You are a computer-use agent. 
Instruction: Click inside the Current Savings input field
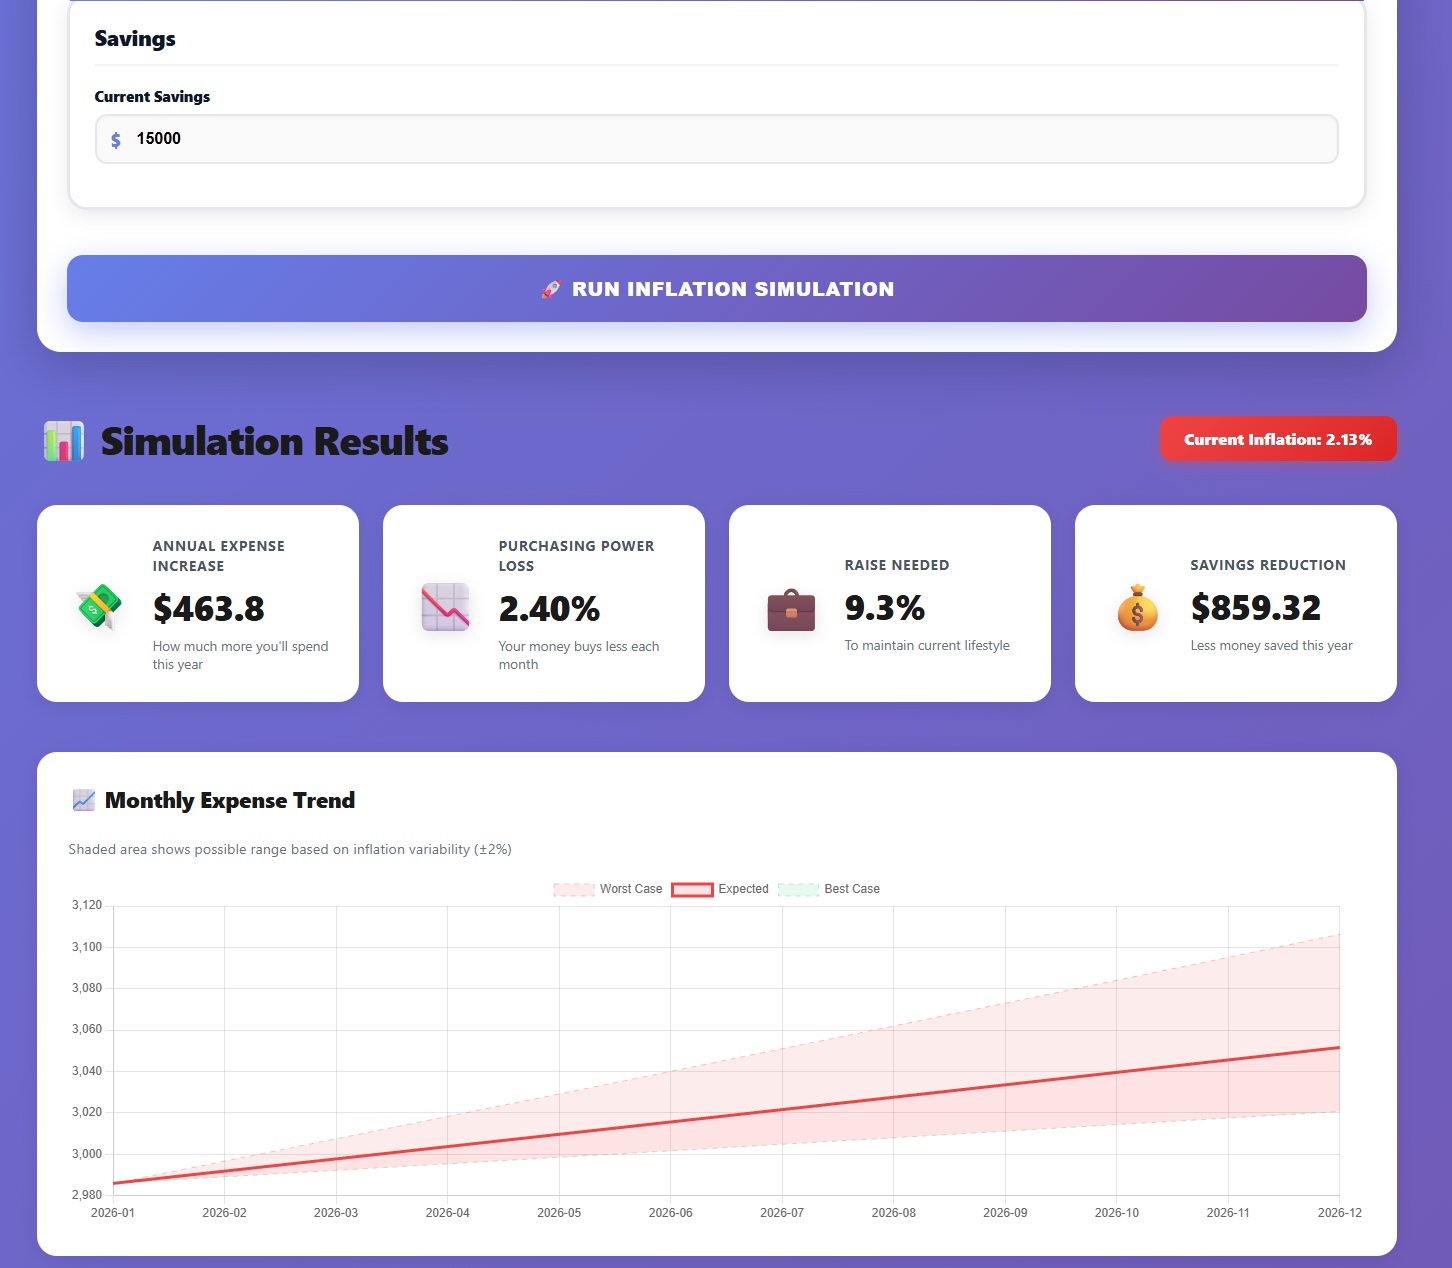pos(716,139)
